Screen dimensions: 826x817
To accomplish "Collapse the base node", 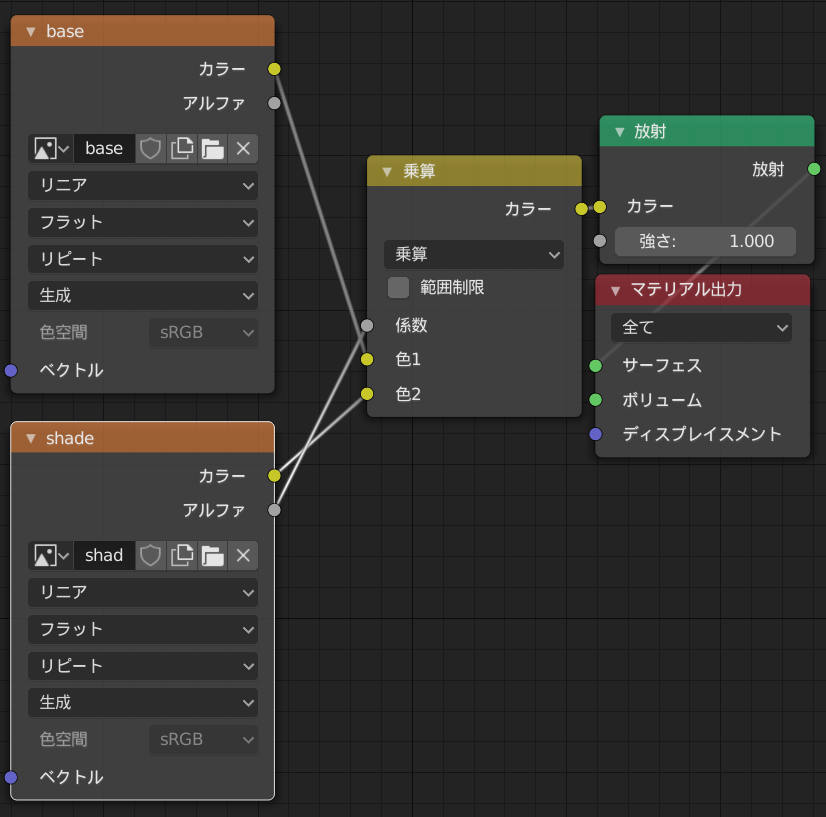I will point(31,32).
